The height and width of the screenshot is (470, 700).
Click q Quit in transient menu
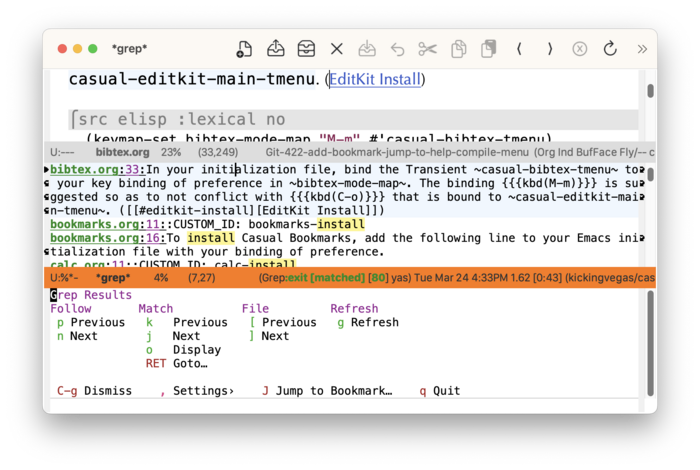[440, 391]
